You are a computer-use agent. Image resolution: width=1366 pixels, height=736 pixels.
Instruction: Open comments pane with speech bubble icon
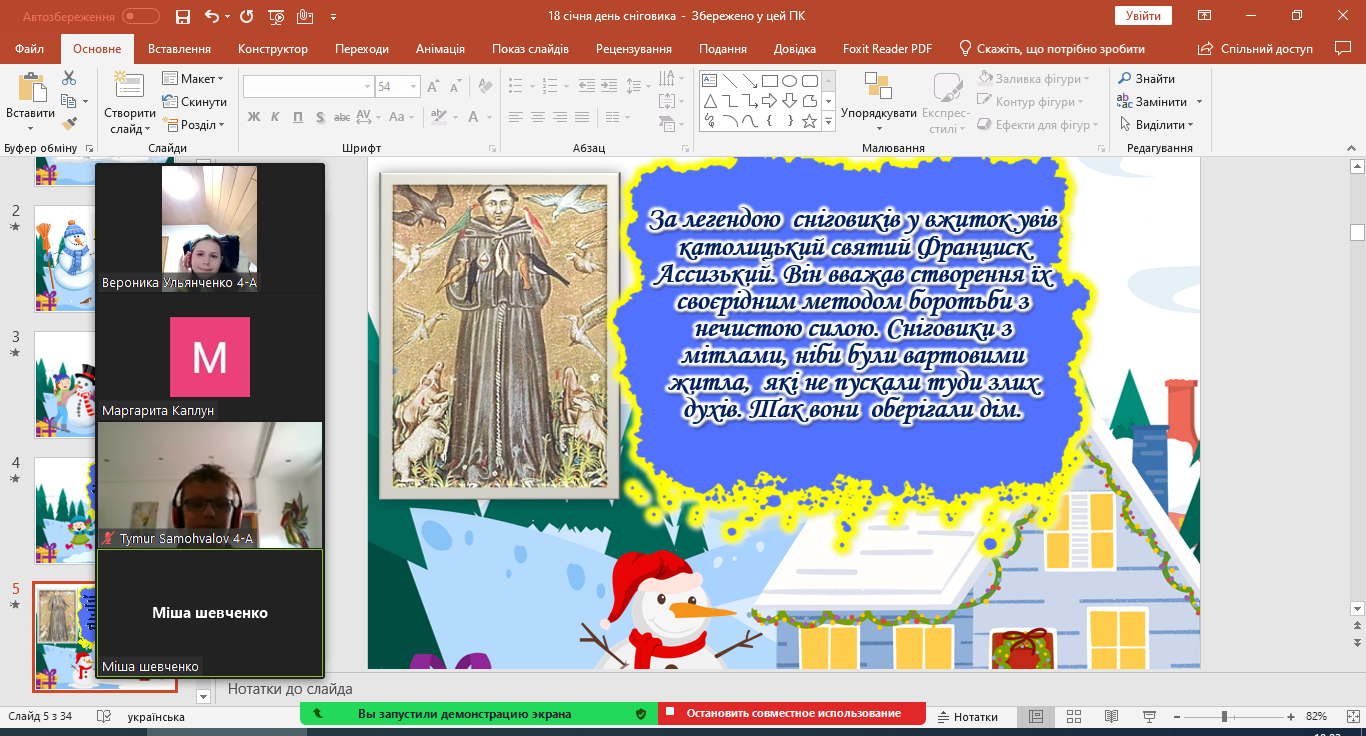(x=1344, y=48)
